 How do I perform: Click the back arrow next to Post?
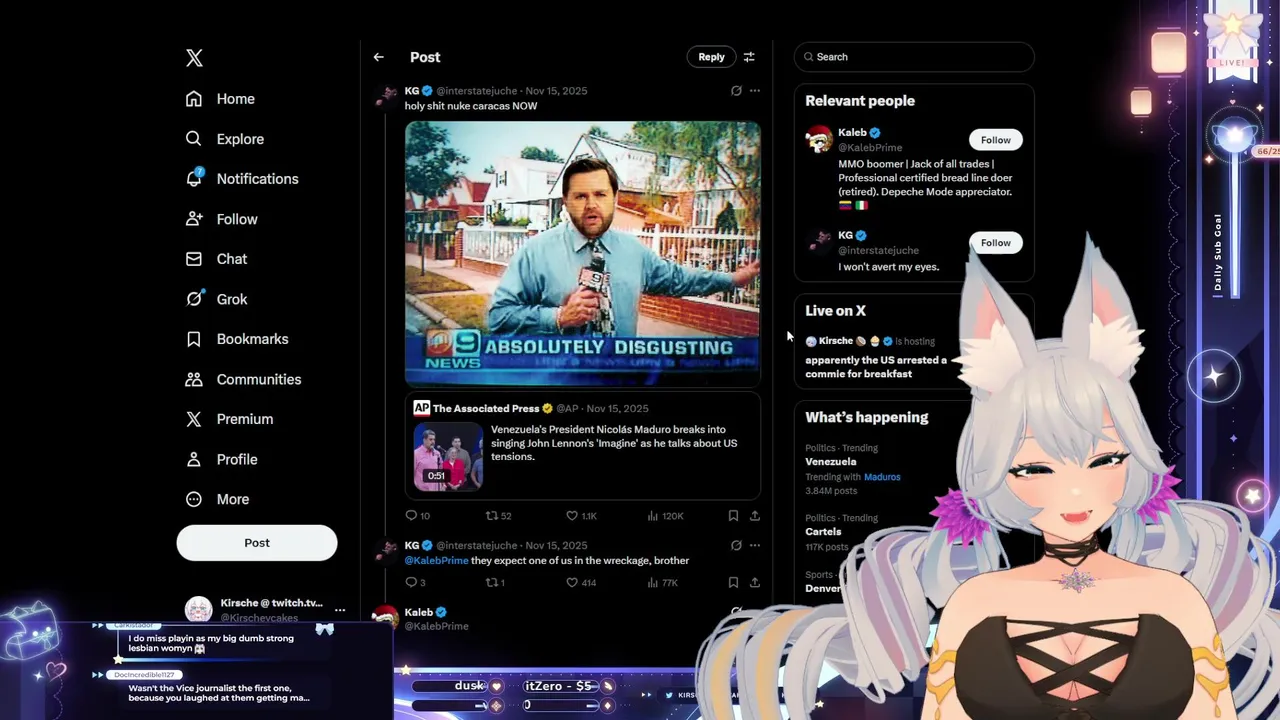pyautogui.click(x=378, y=57)
